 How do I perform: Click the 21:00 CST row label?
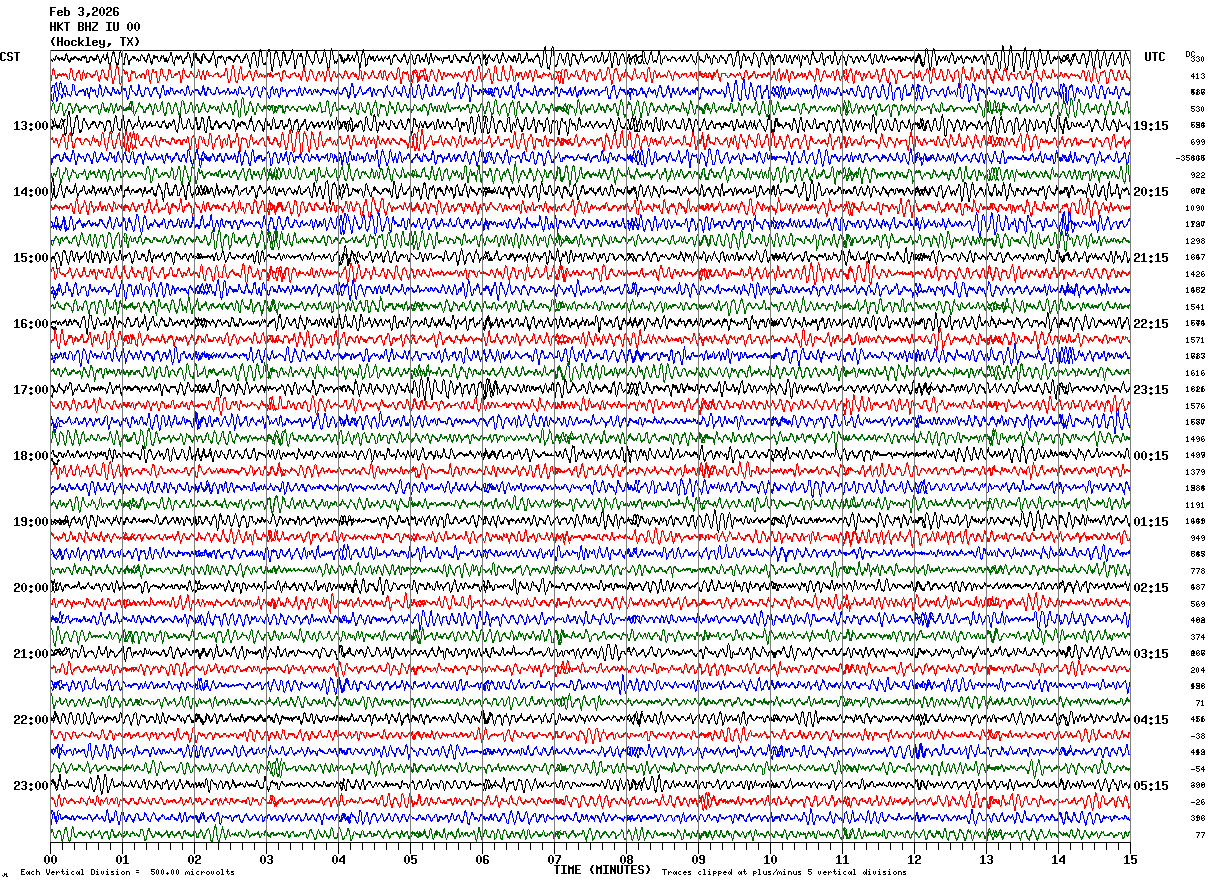31,654
